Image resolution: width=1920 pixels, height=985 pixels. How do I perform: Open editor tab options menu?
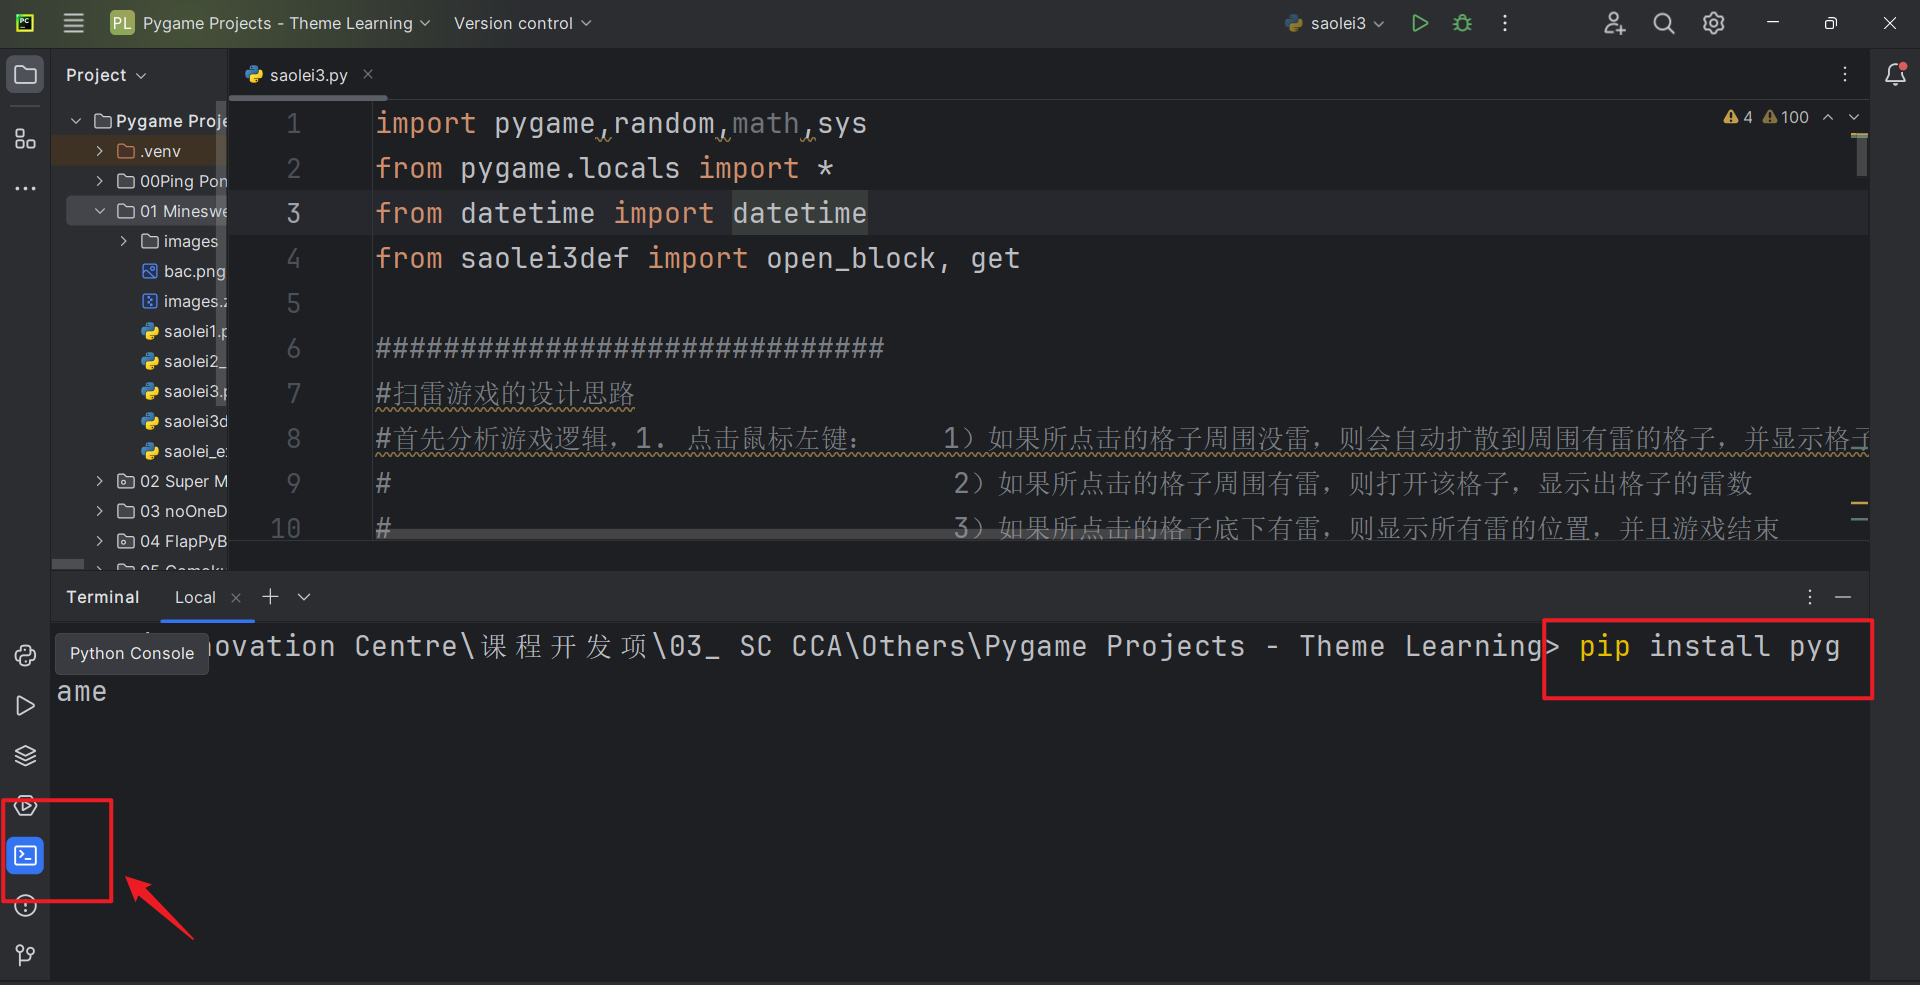pos(1845,74)
